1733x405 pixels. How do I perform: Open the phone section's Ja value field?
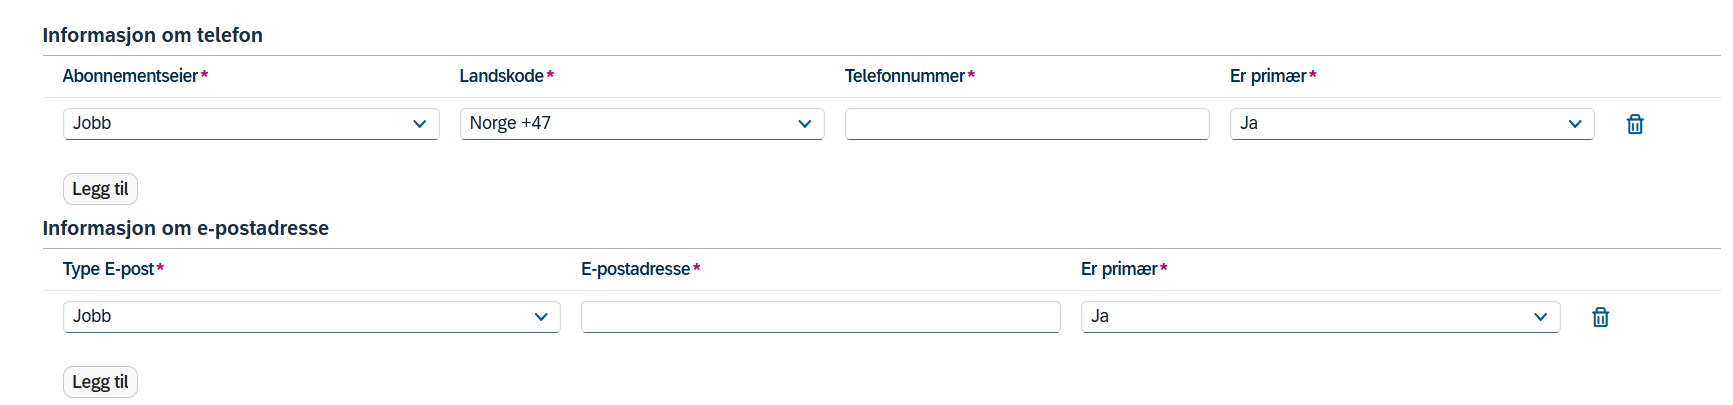pyautogui.click(x=1412, y=124)
